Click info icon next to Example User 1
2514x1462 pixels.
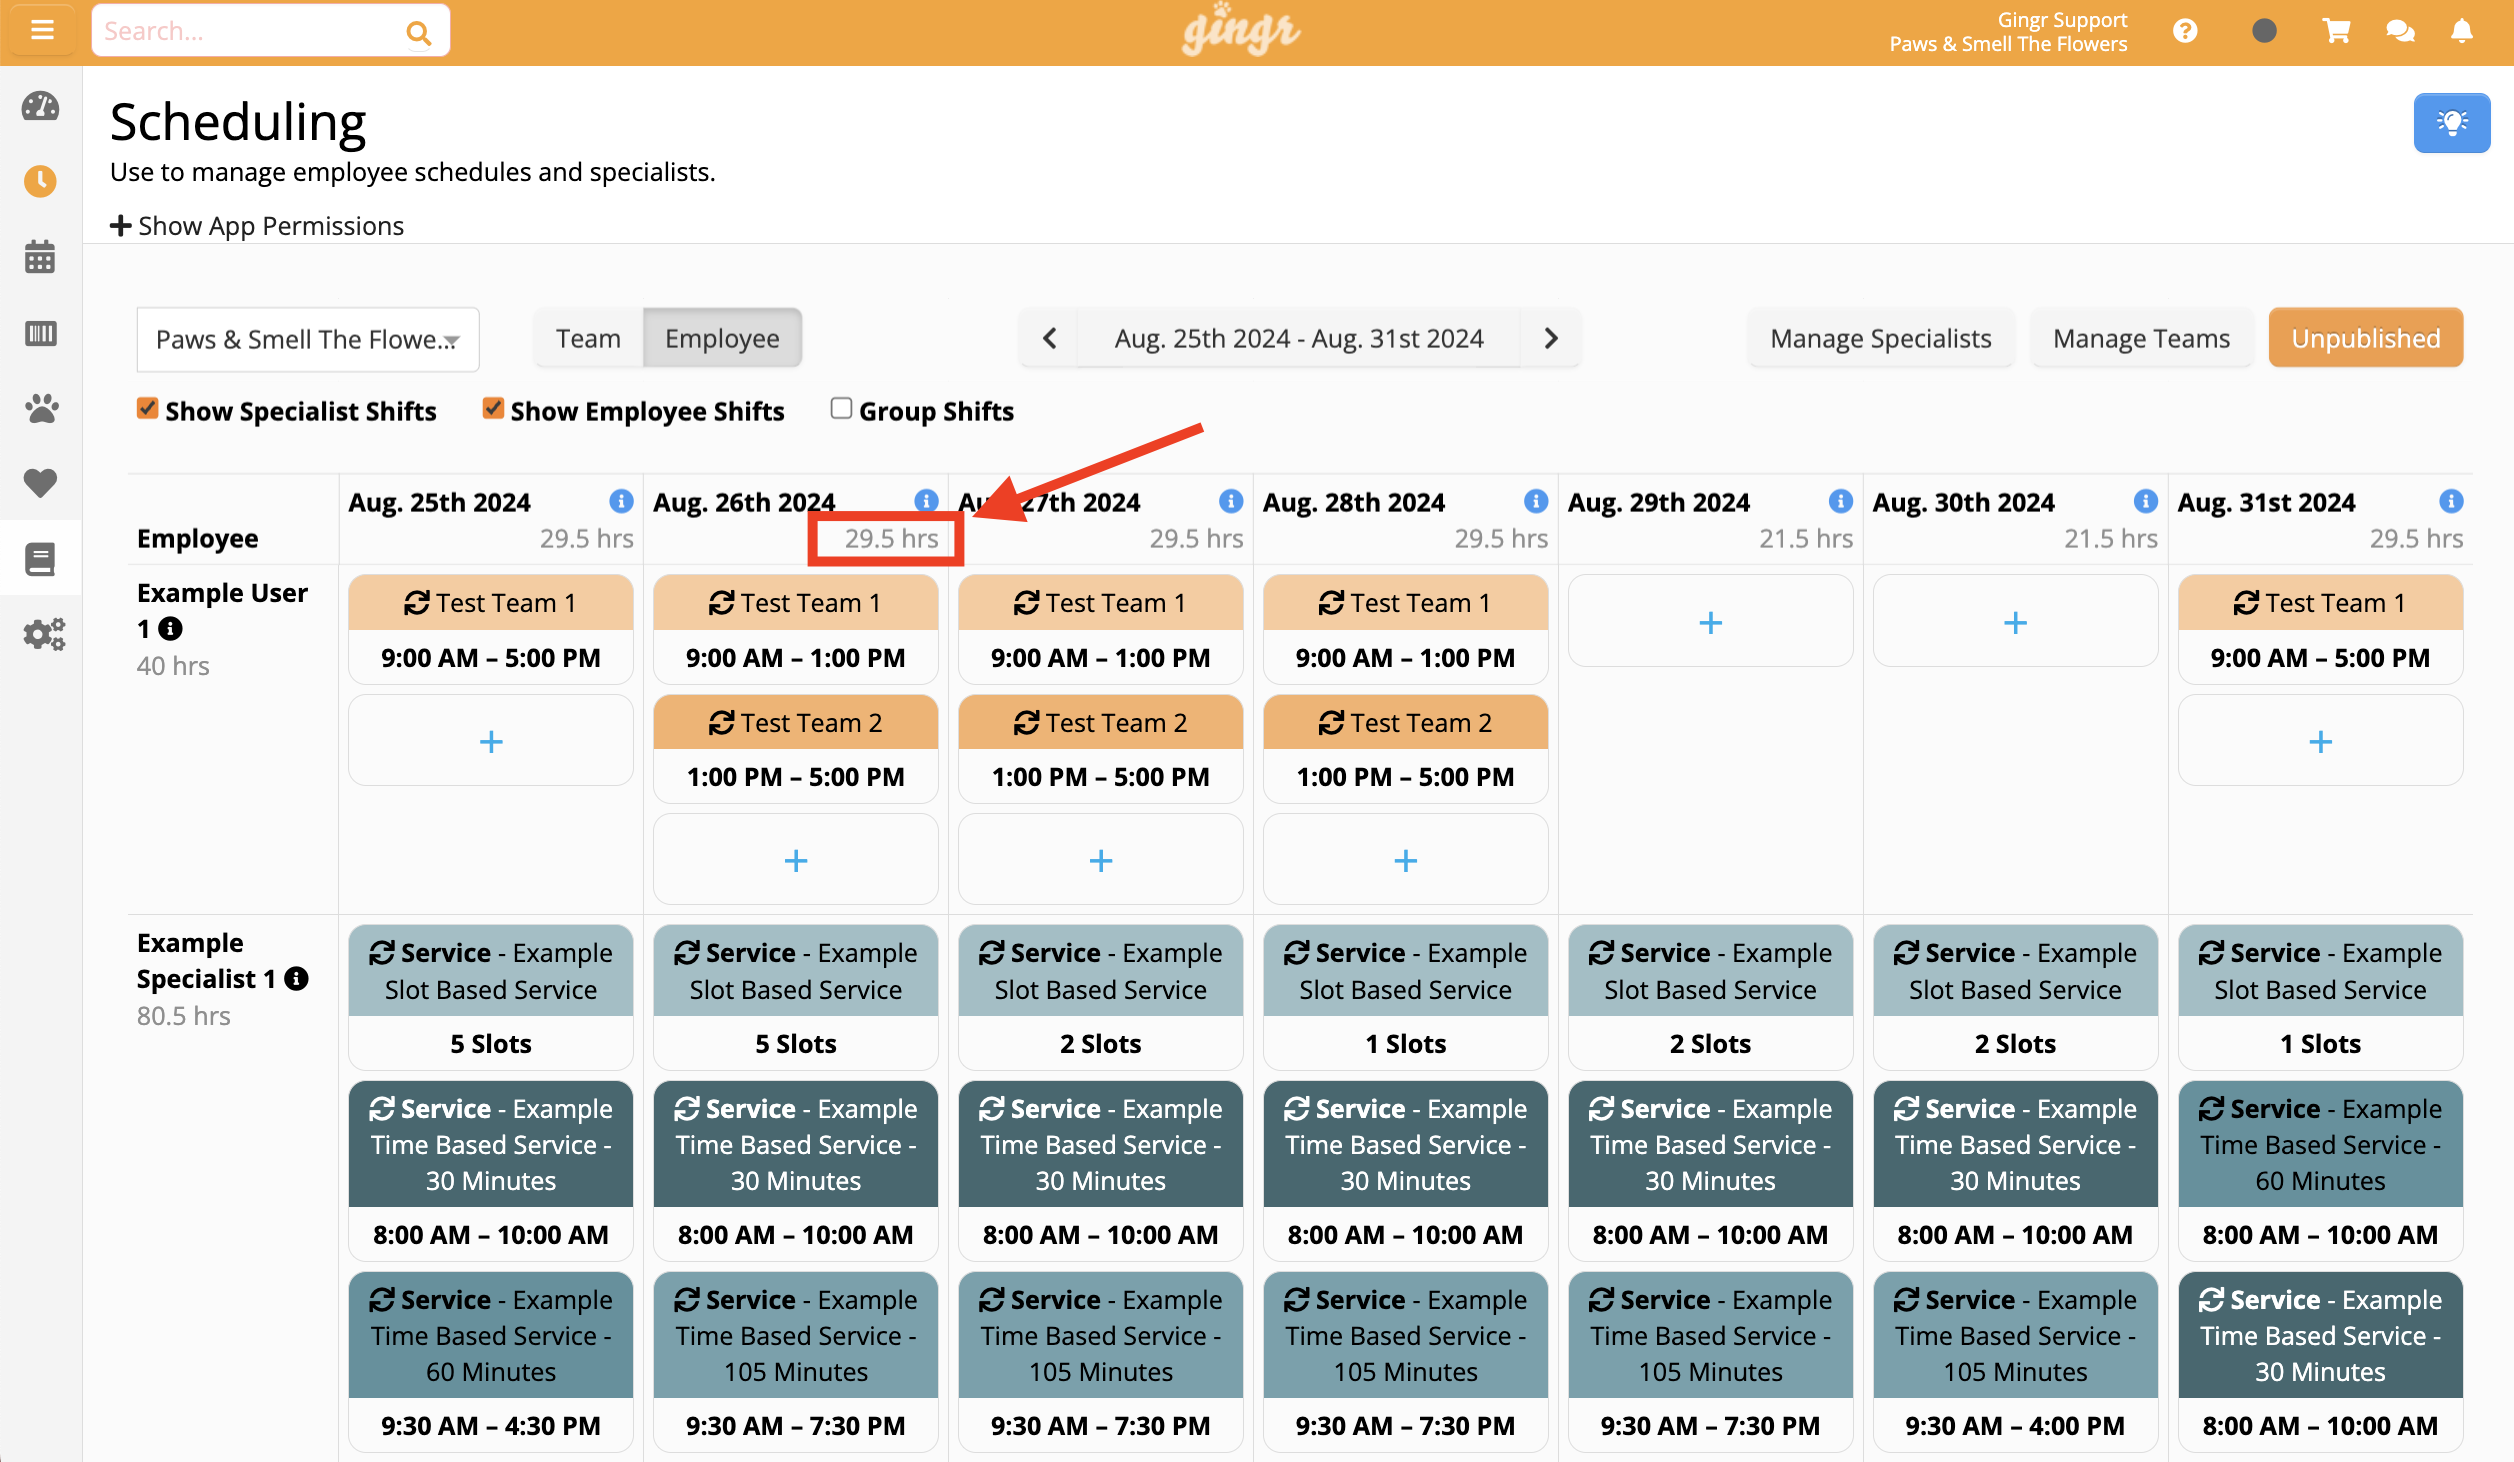click(171, 628)
